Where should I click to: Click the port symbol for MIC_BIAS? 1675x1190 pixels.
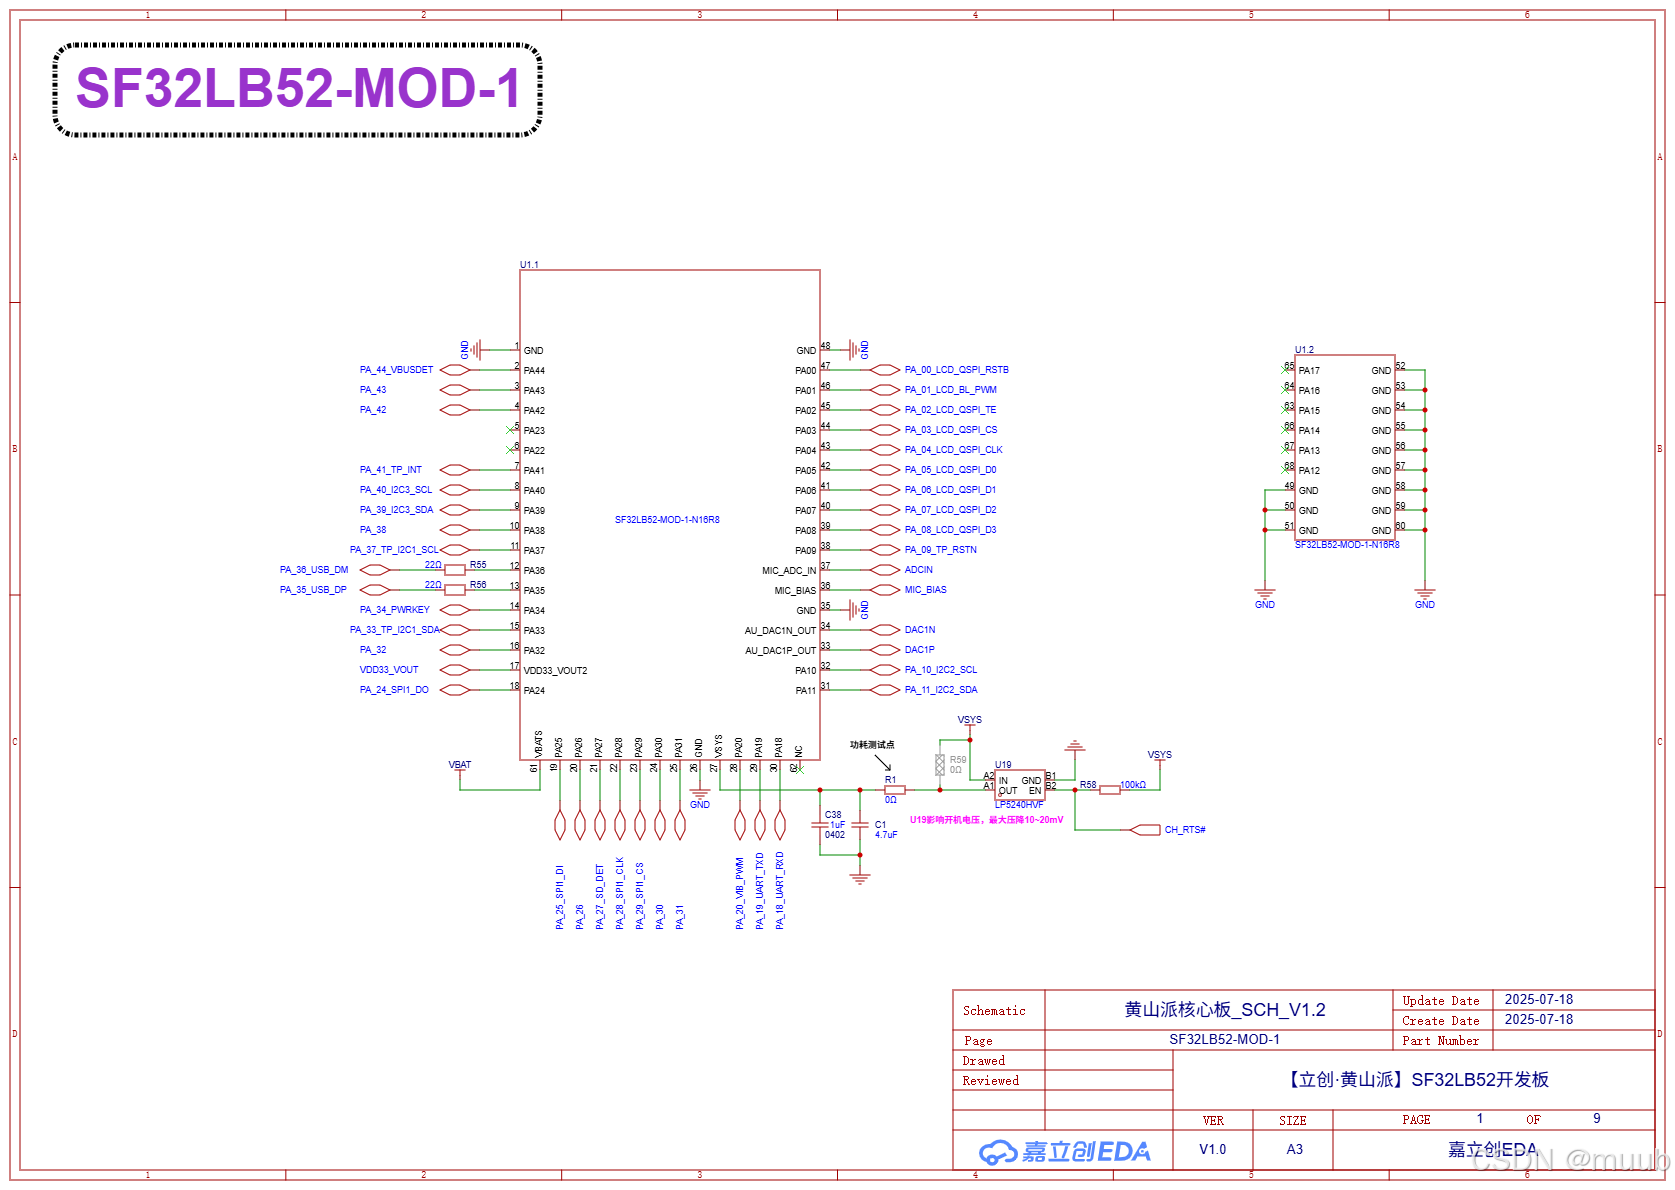point(885,590)
